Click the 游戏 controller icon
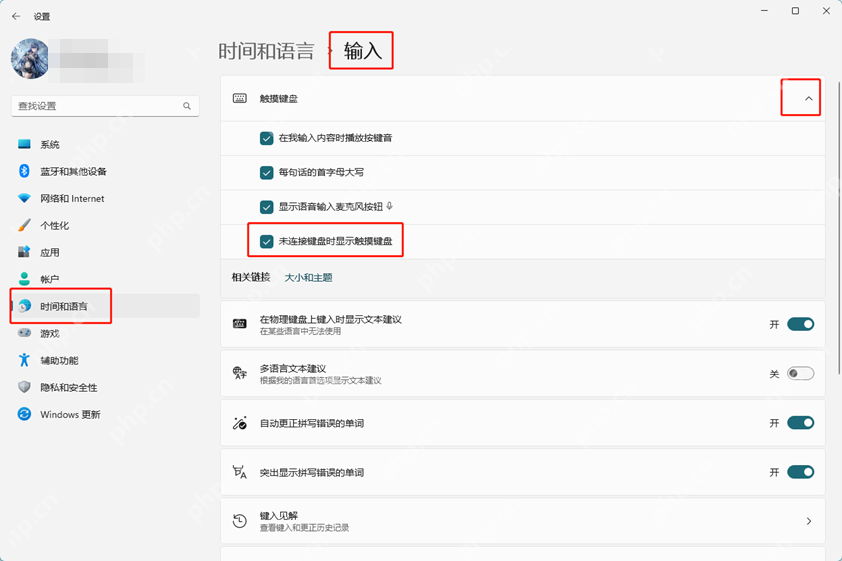This screenshot has height=561, width=842. tap(24, 333)
